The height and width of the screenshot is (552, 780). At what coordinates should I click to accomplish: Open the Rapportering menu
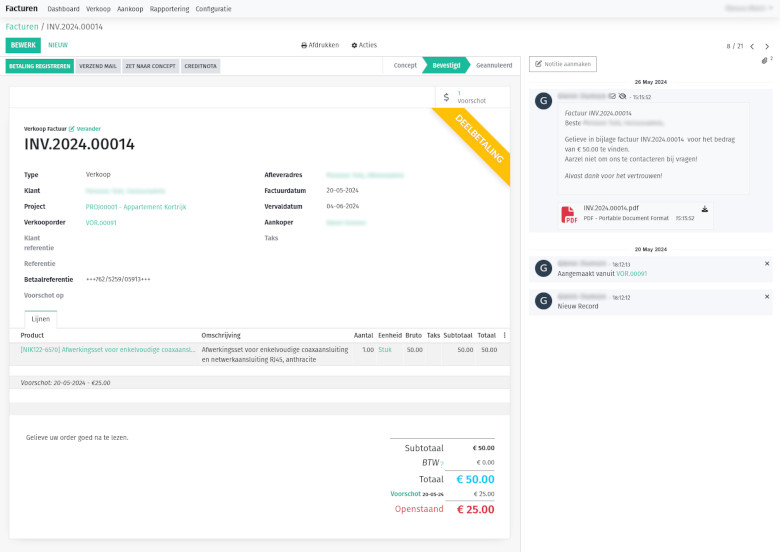pos(169,8)
